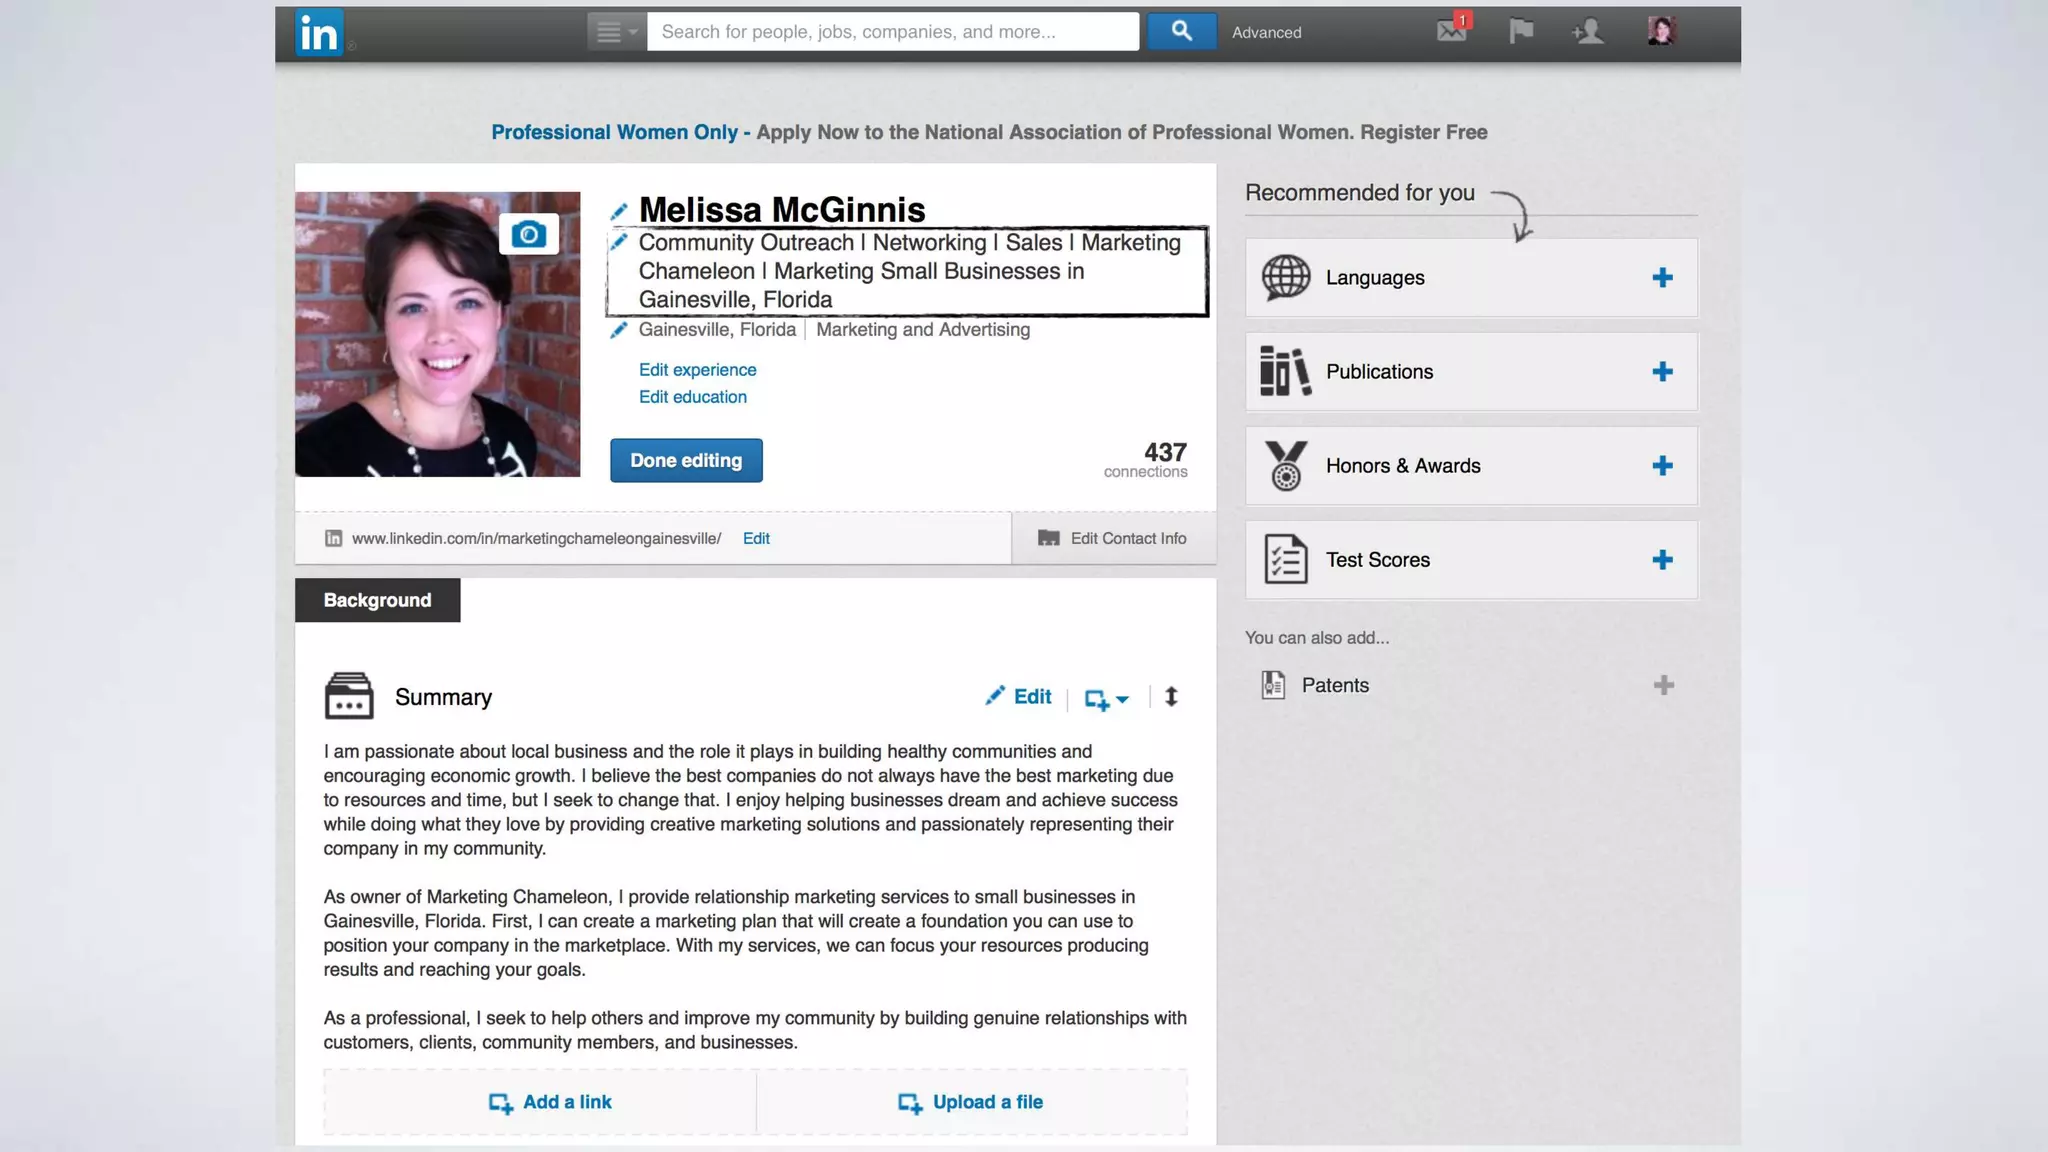Click the blue search magnifier button
The width and height of the screenshot is (2048, 1152).
pos(1181,31)
